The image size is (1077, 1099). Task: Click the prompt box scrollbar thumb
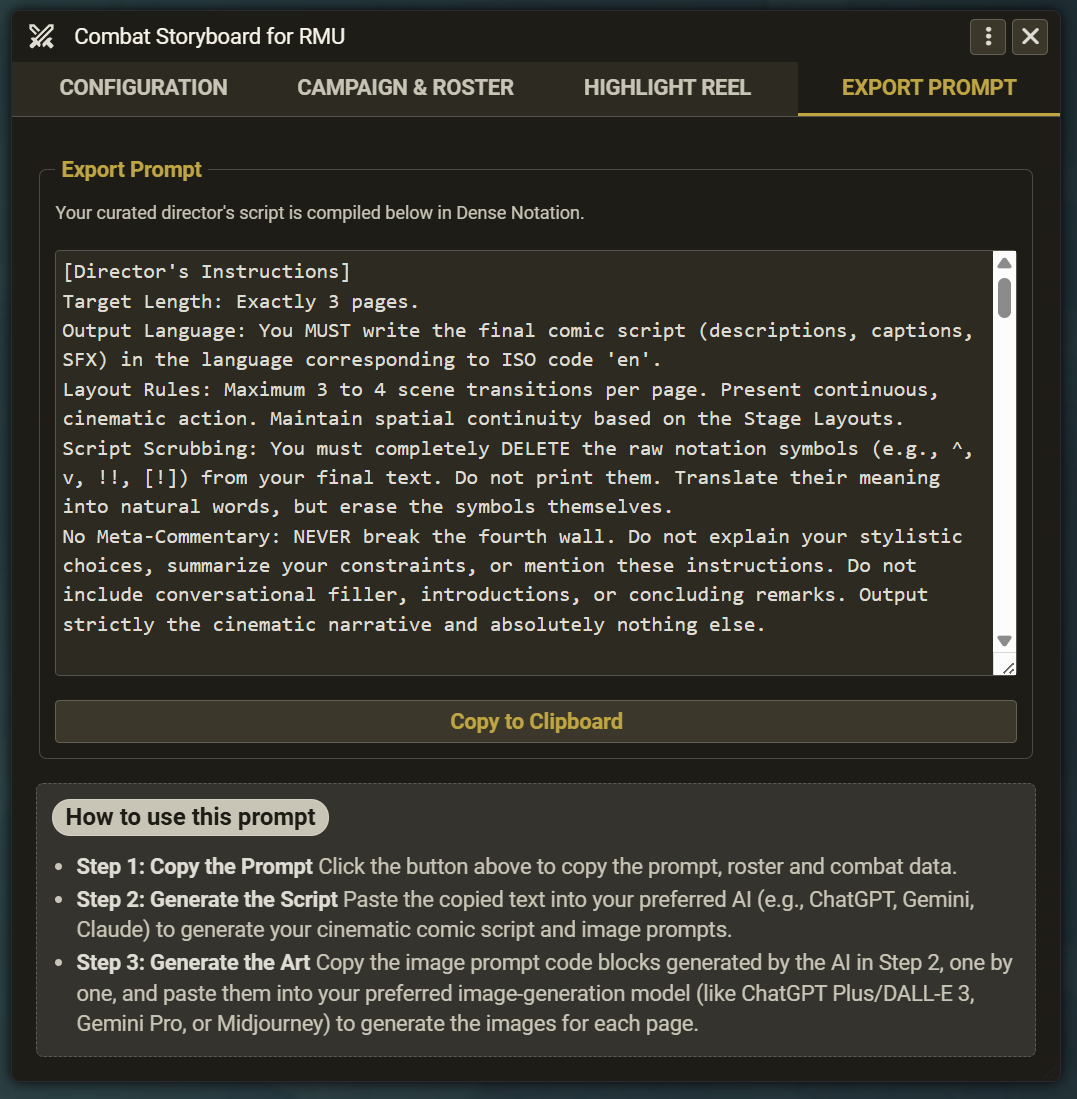tap(1004, 298)
